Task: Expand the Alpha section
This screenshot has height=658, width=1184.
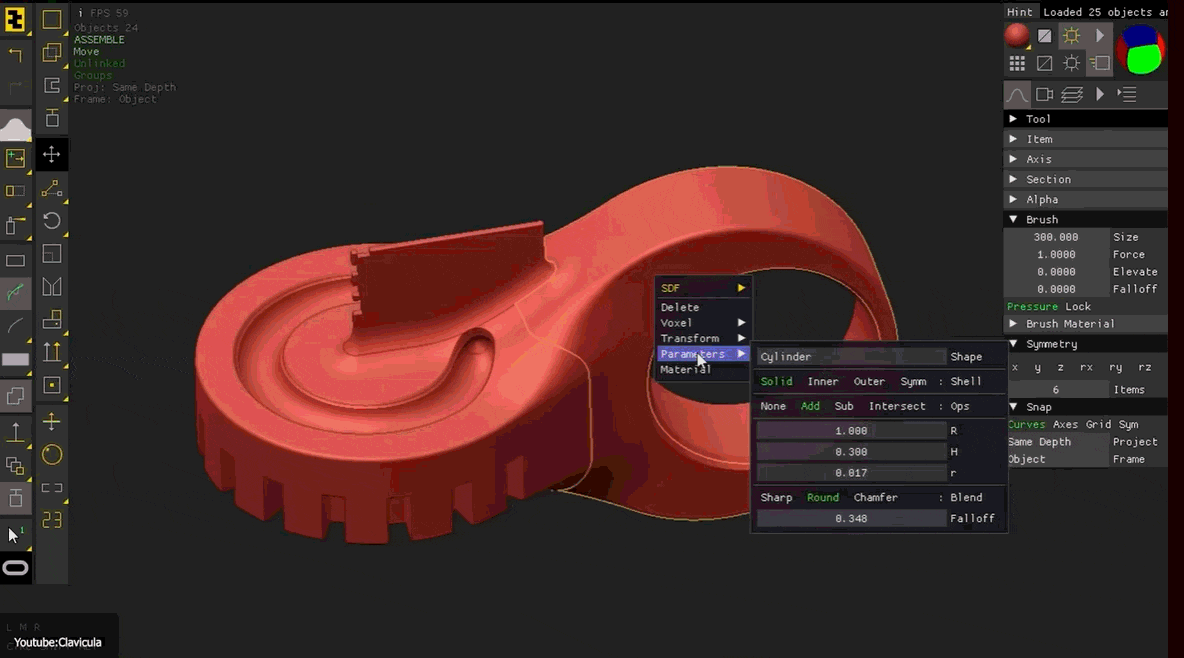Action: 1086,199
